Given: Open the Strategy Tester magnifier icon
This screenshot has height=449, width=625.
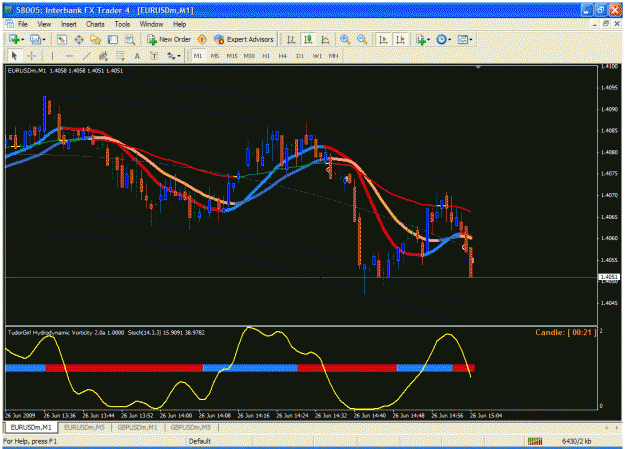Looking at the screenshot, I should pos(130,39).
